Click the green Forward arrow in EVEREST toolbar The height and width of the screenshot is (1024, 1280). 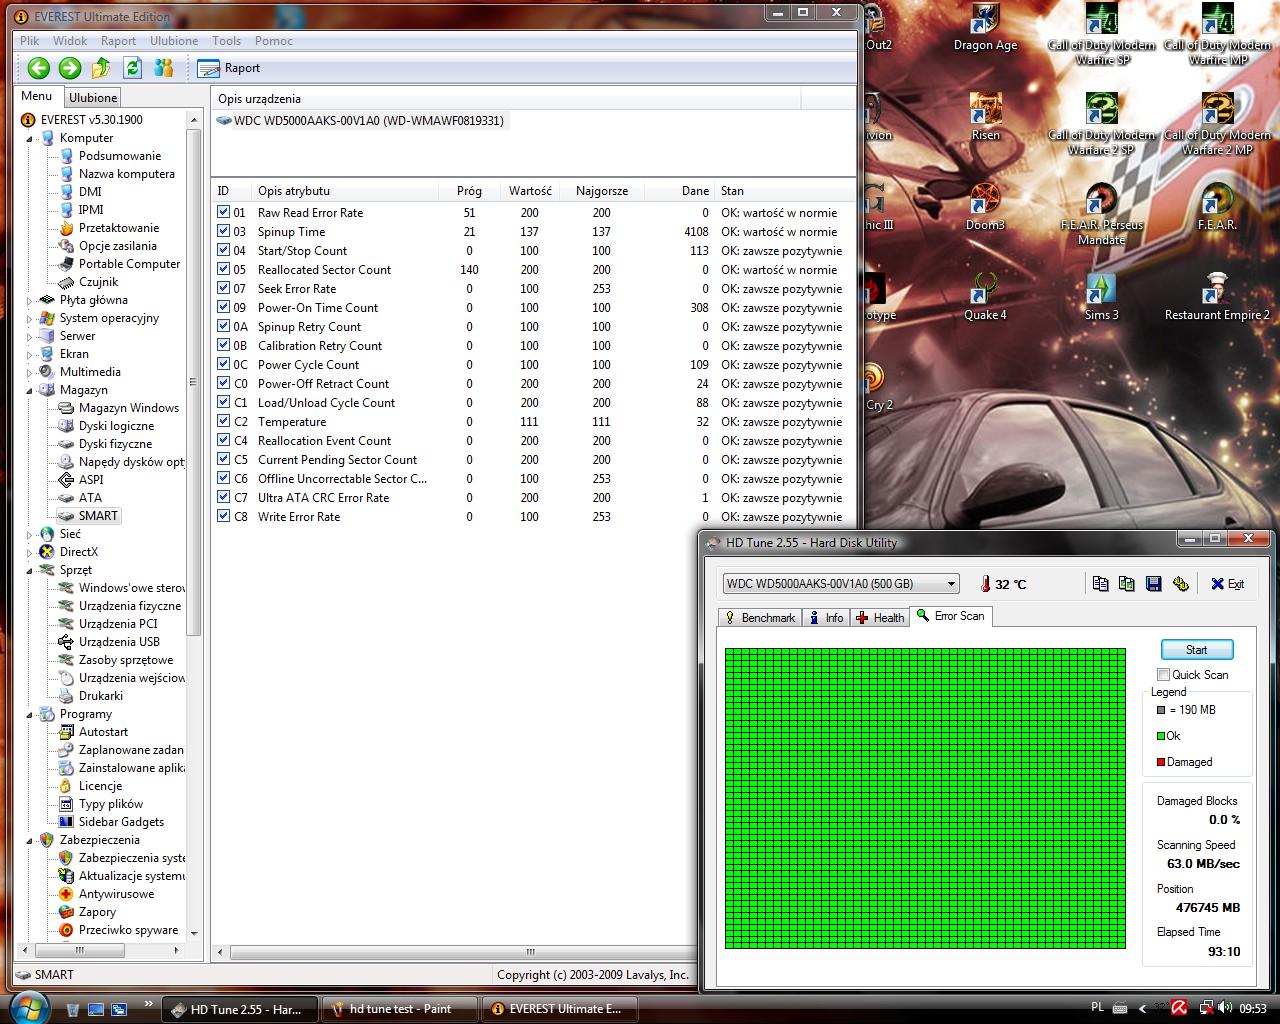[x=70, y=68]
